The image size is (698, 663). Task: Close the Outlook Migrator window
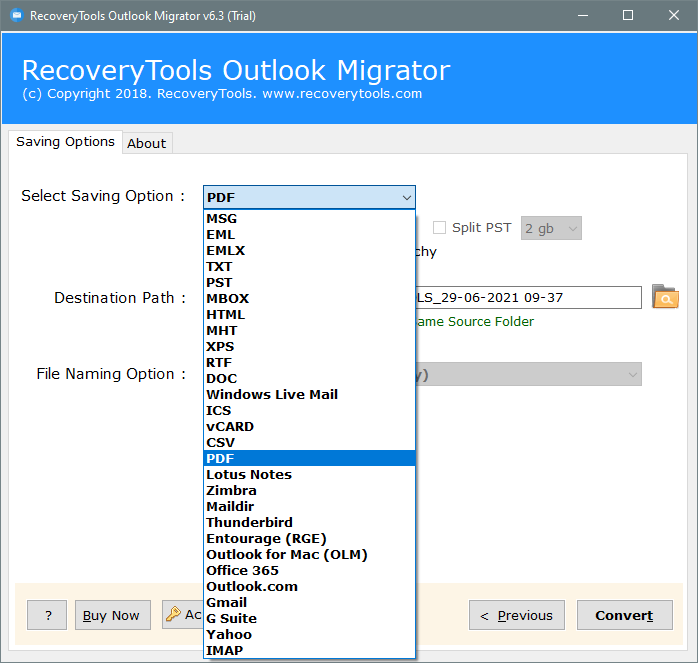tap(674, 16)
